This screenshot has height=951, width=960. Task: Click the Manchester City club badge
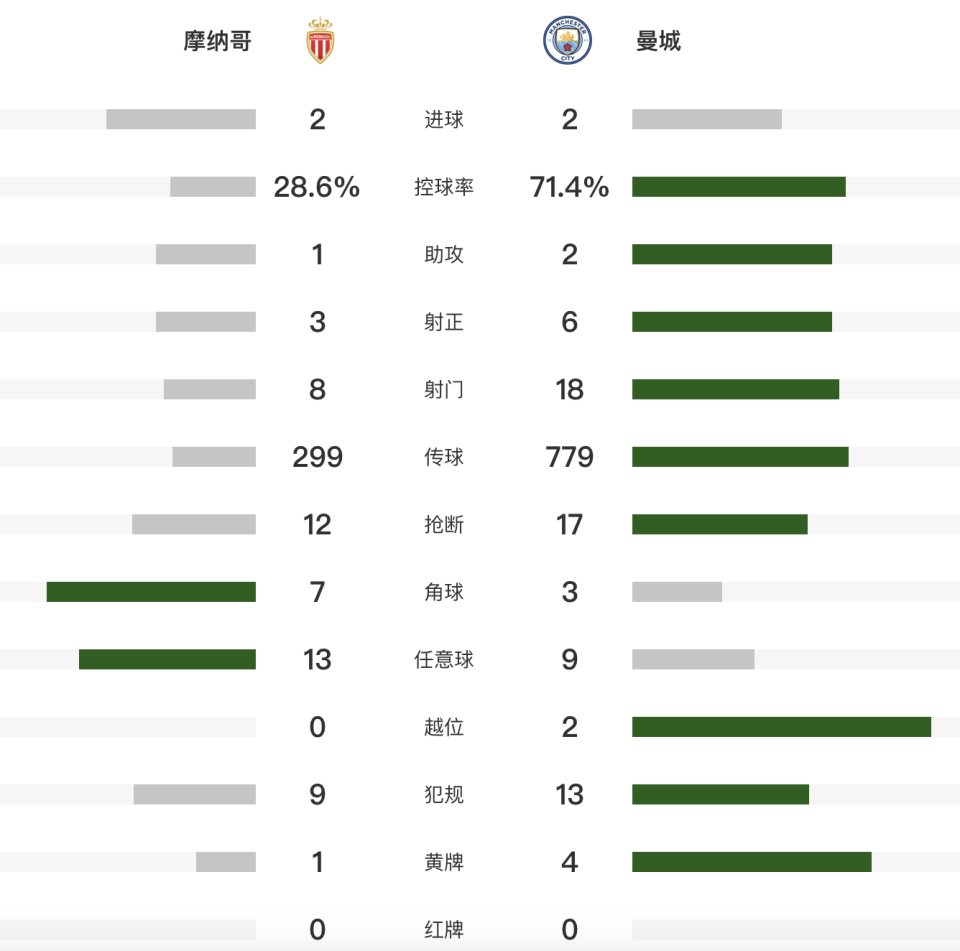coord(568,41)
